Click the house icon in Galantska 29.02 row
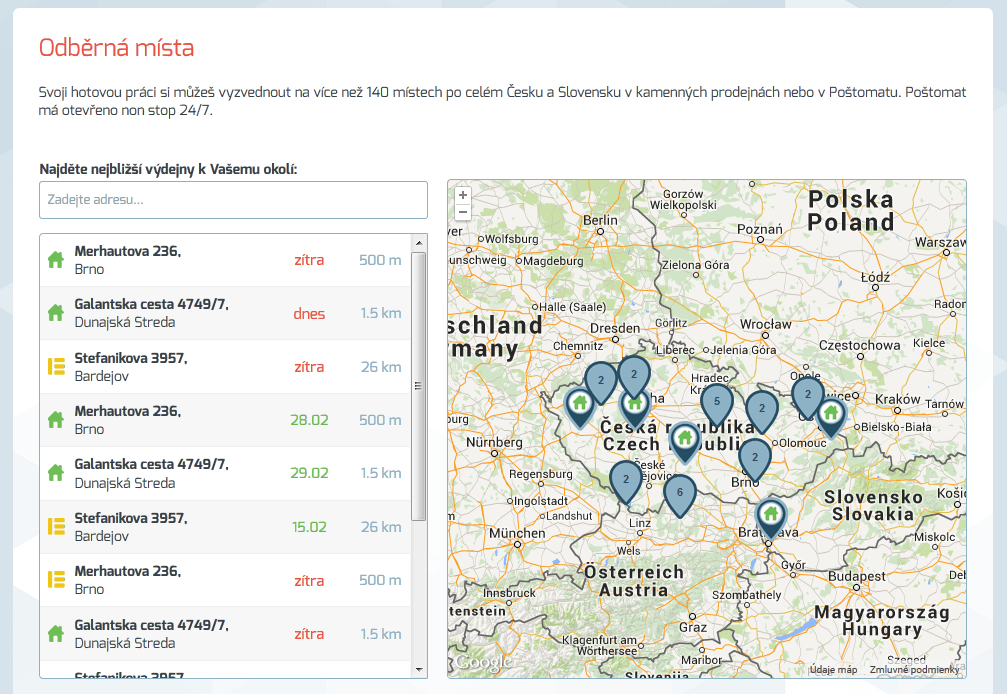This screenshot has width=1007, height=694. click(56, 473)
